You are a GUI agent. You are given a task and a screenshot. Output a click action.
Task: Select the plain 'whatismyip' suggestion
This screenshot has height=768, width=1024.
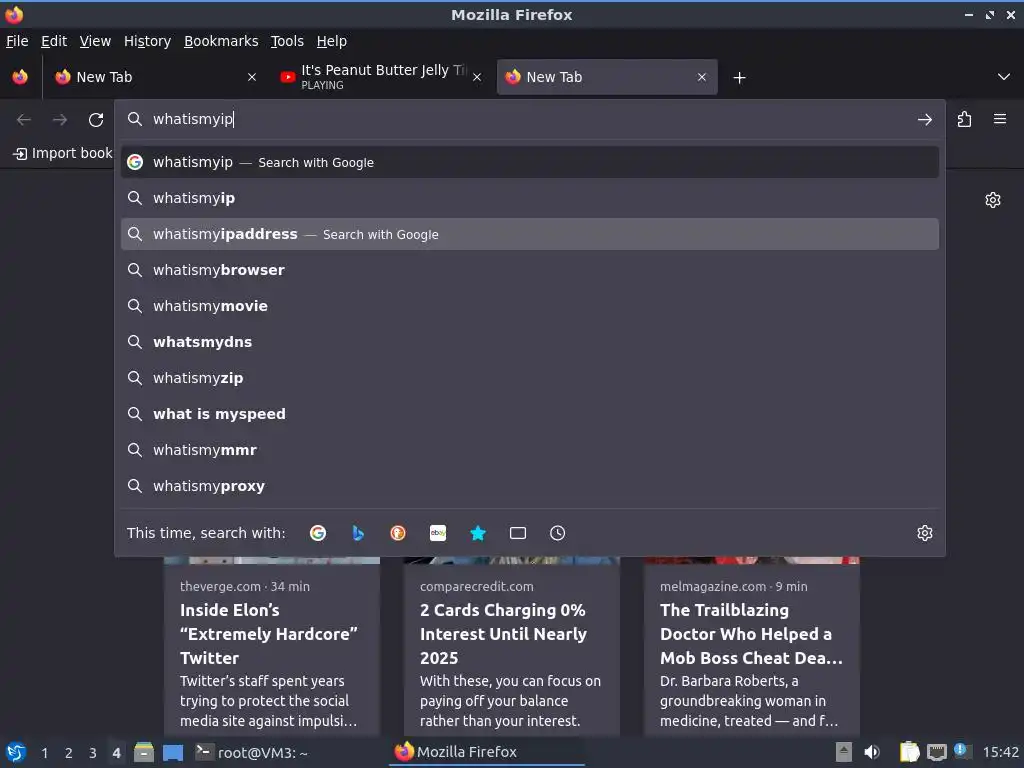(x=530, y=198)
